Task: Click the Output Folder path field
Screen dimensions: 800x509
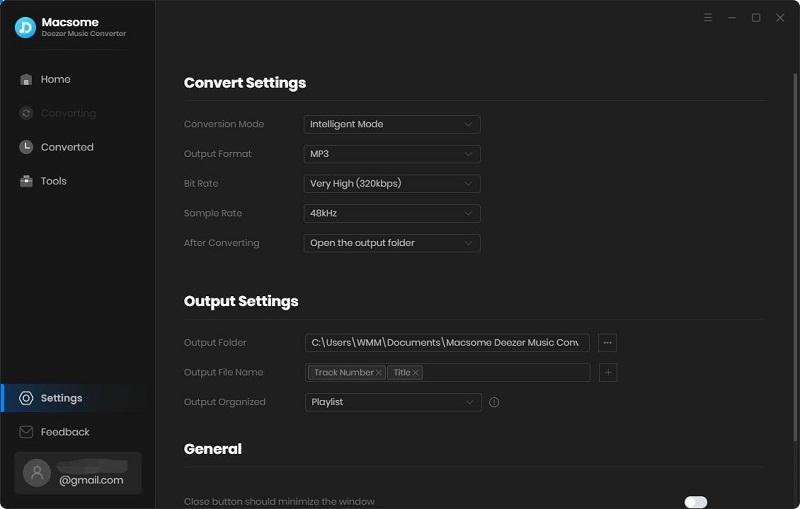Action: point(446,342)
